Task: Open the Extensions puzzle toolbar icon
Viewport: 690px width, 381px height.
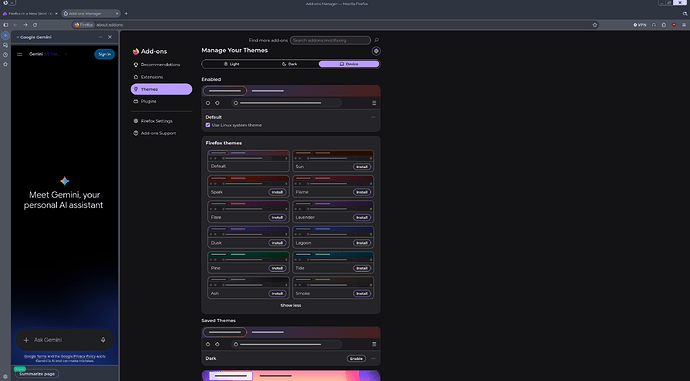Action: (664, 25)
